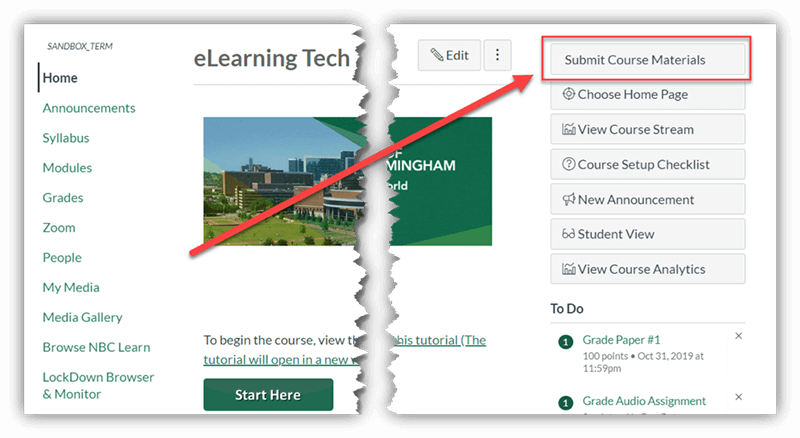
Task: Dismiss Grade Audio Assignment to-do item
Action: pyautogui.click(x=738, y=397)
